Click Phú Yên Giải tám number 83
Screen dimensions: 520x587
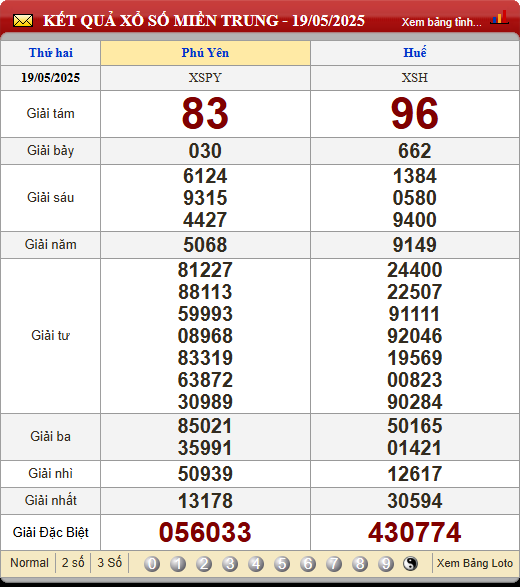tap(205, 113)
